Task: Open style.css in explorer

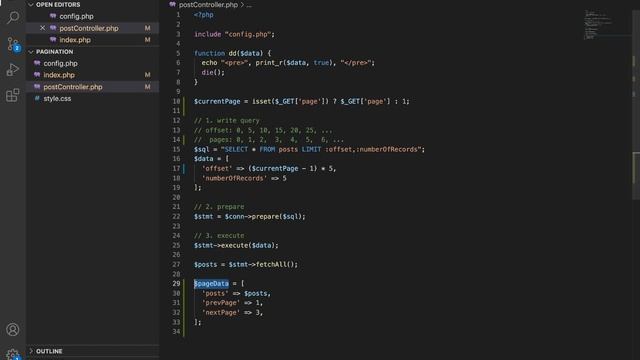Action: click(57, 99)
